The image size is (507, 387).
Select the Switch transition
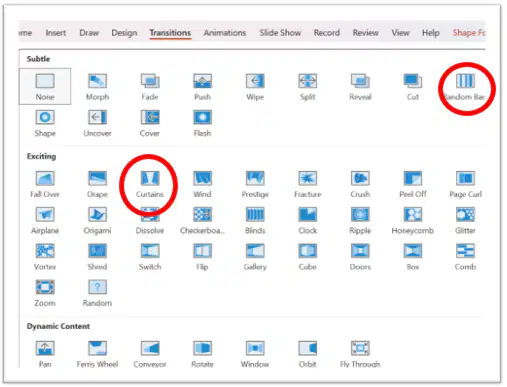click(150, 257)
